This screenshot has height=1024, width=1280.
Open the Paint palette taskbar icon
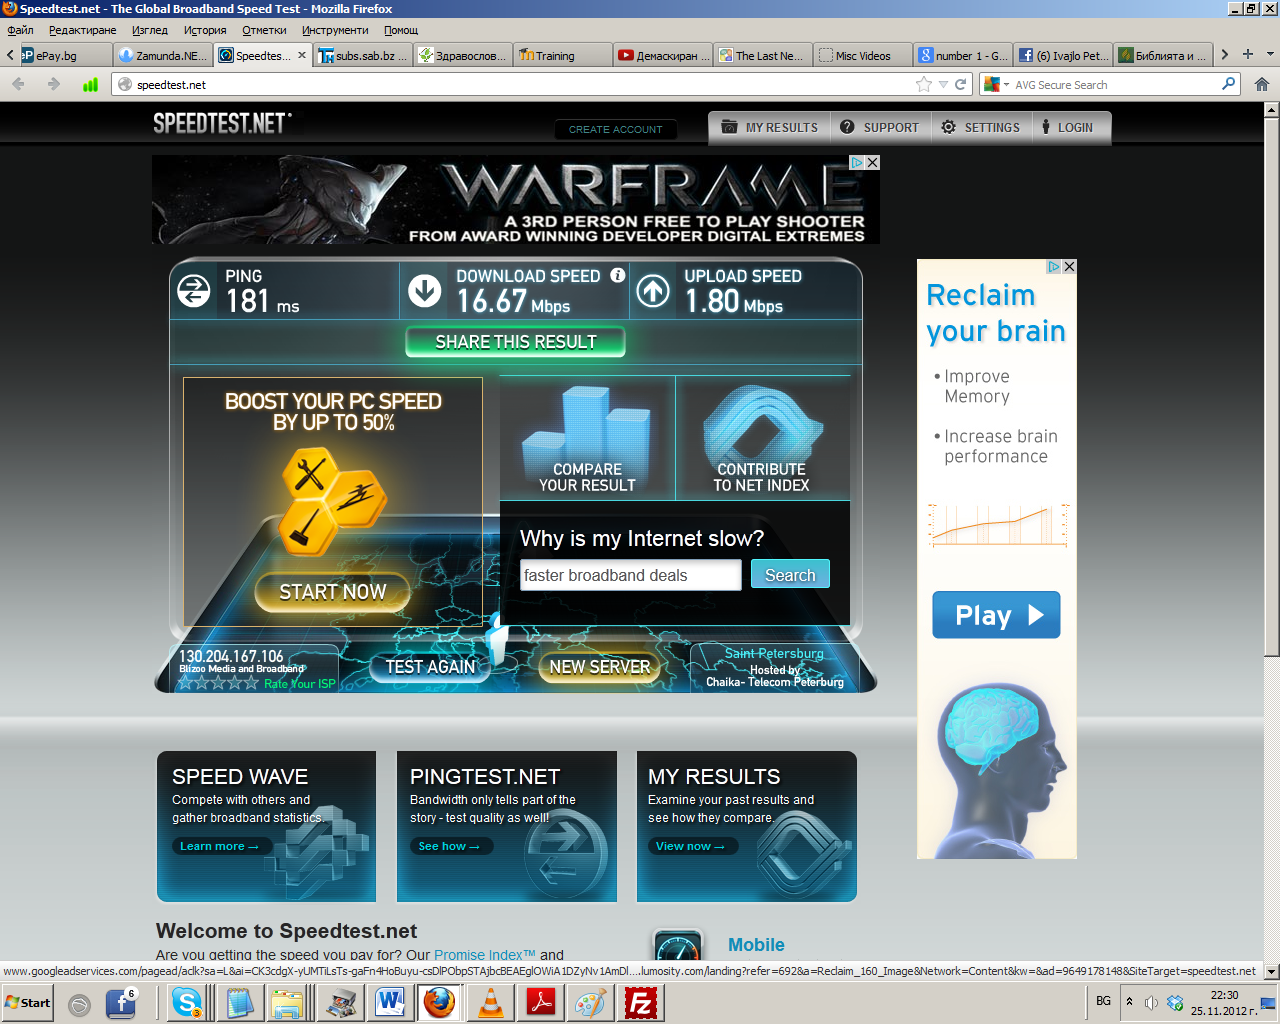point(590,1002)
